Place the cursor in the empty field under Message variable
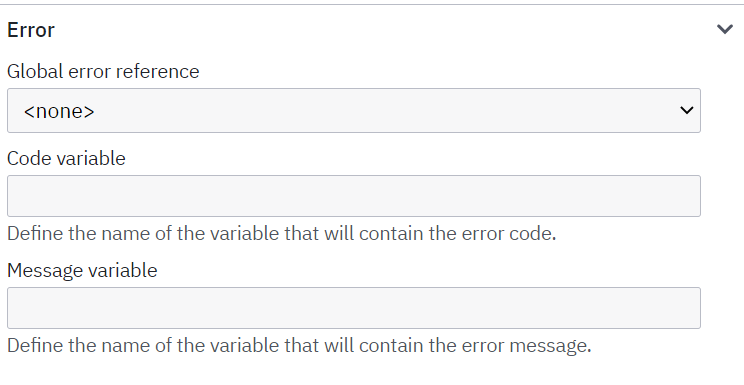The width and height of the screenshot is (744, 385). coord(353,308)
